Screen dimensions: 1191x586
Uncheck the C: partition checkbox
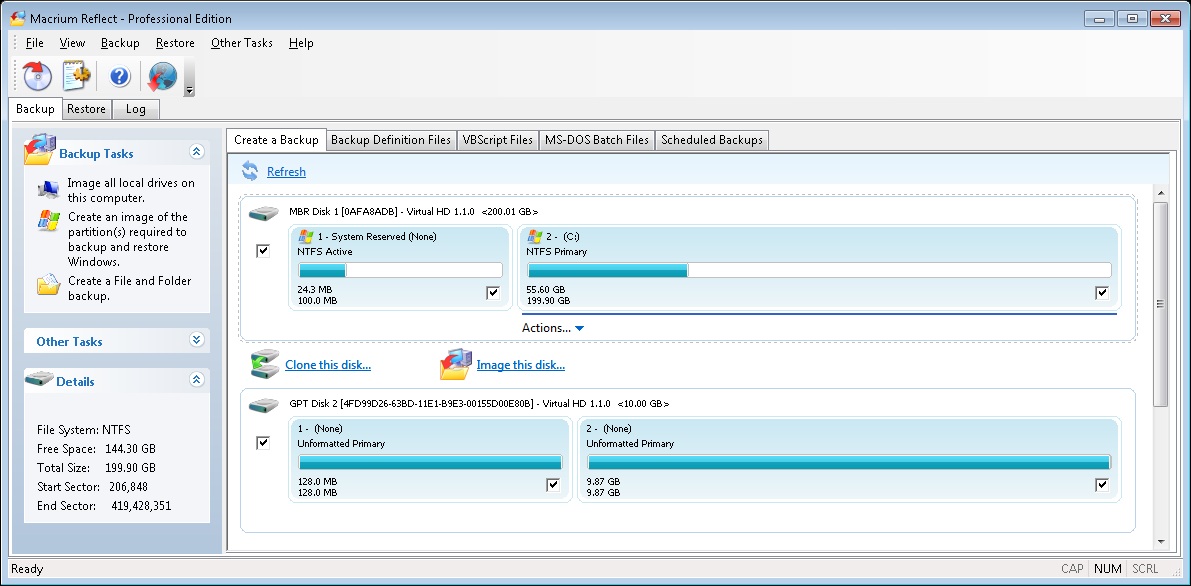click(x=1102, y=293)
